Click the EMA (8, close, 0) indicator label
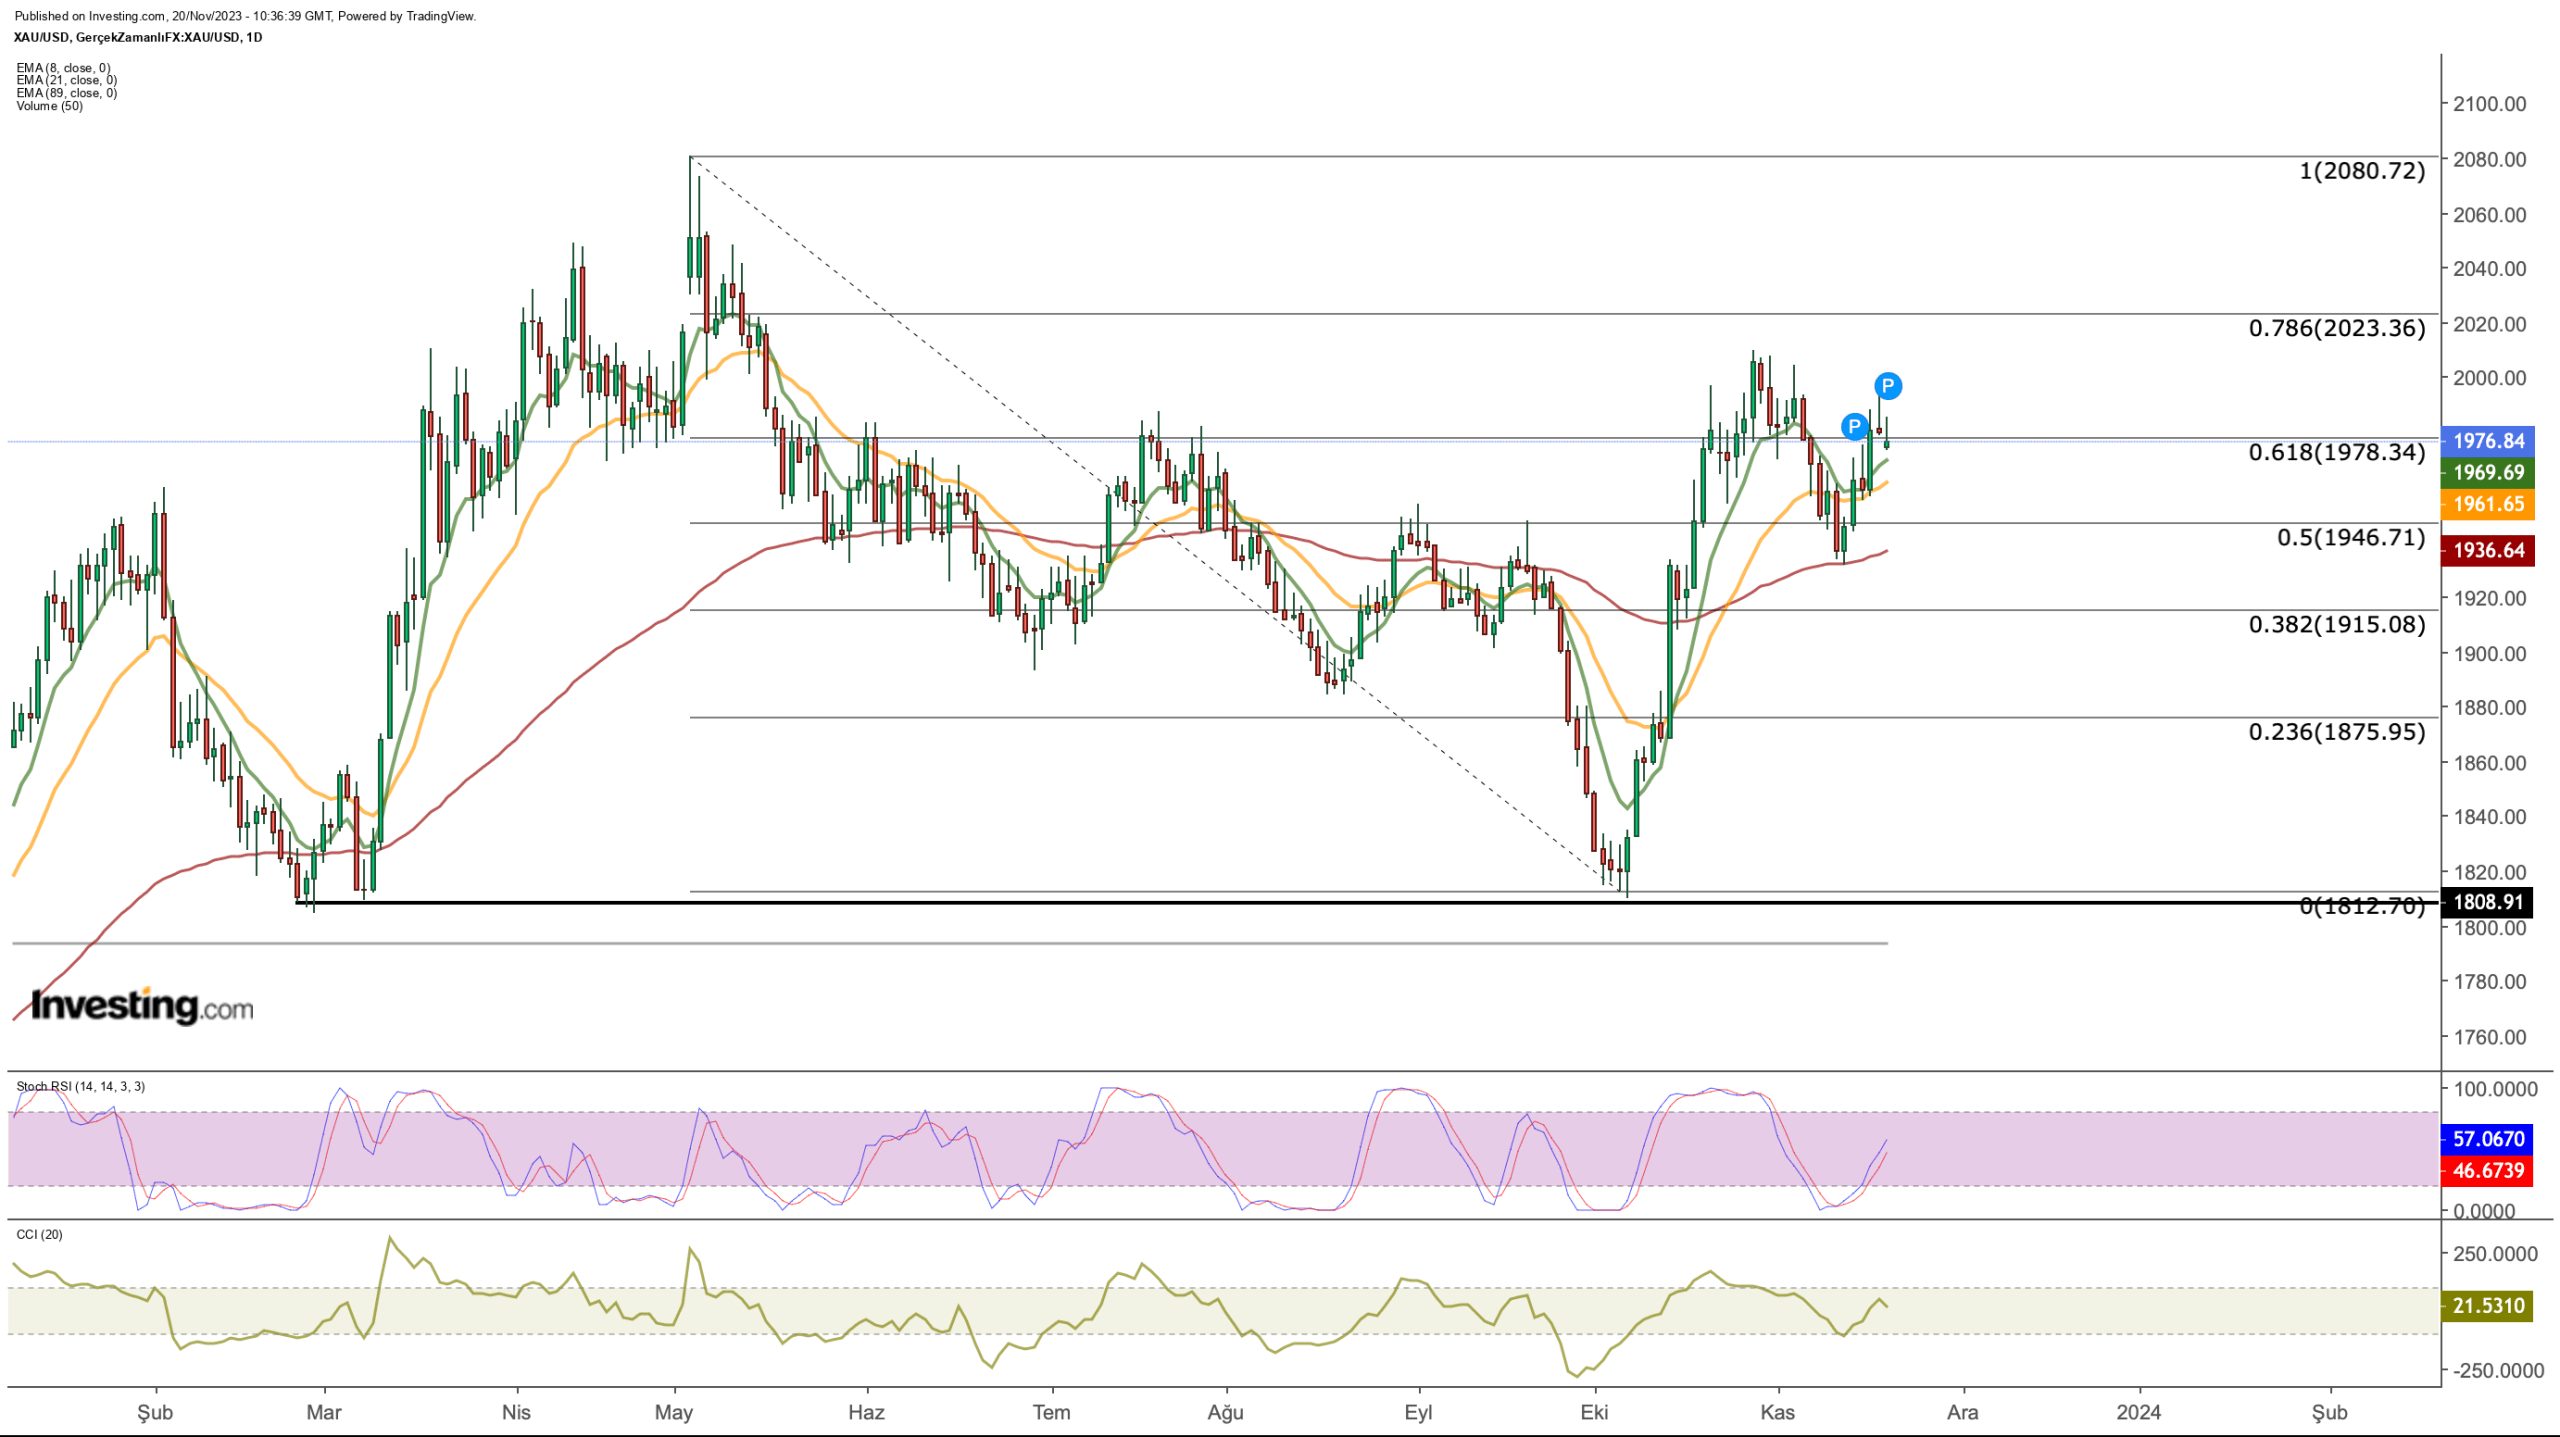Viewport: 2560px width, 1437px height. [x=63, y=68]
